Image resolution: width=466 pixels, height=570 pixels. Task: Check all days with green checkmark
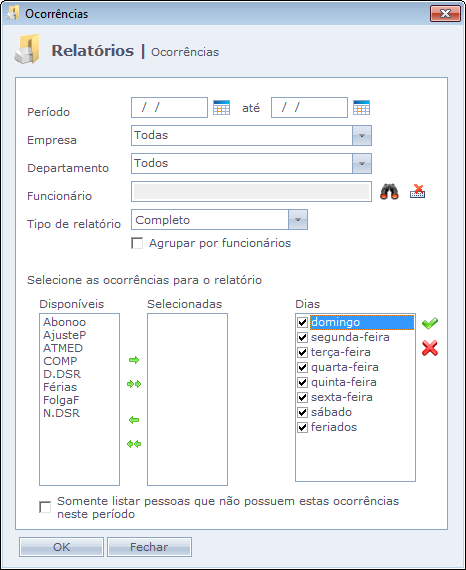tap(430, 323)
